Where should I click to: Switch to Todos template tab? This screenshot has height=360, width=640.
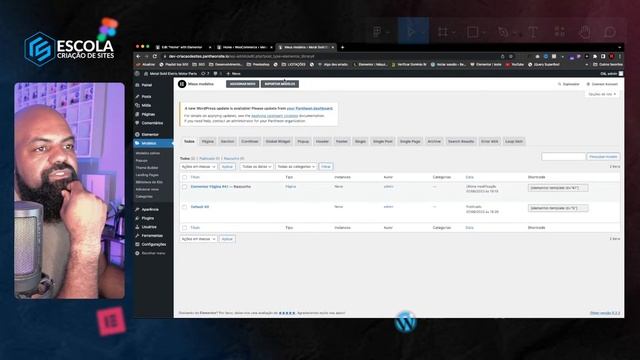(x=189, y=141)
